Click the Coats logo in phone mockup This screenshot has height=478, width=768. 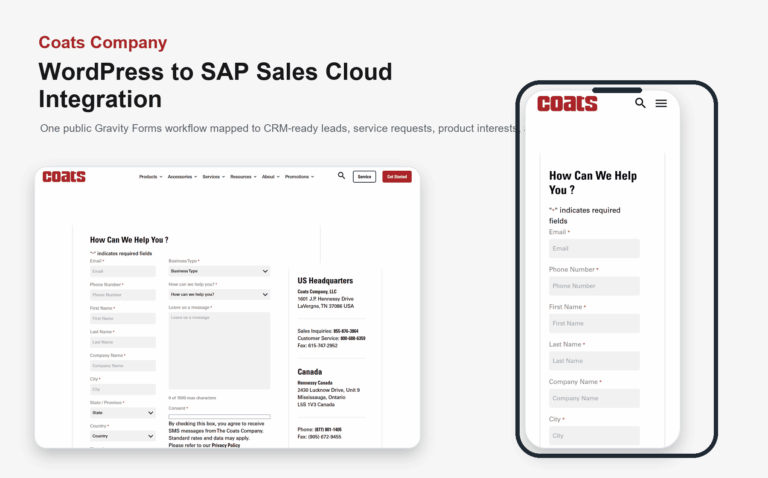click(567, 103)
